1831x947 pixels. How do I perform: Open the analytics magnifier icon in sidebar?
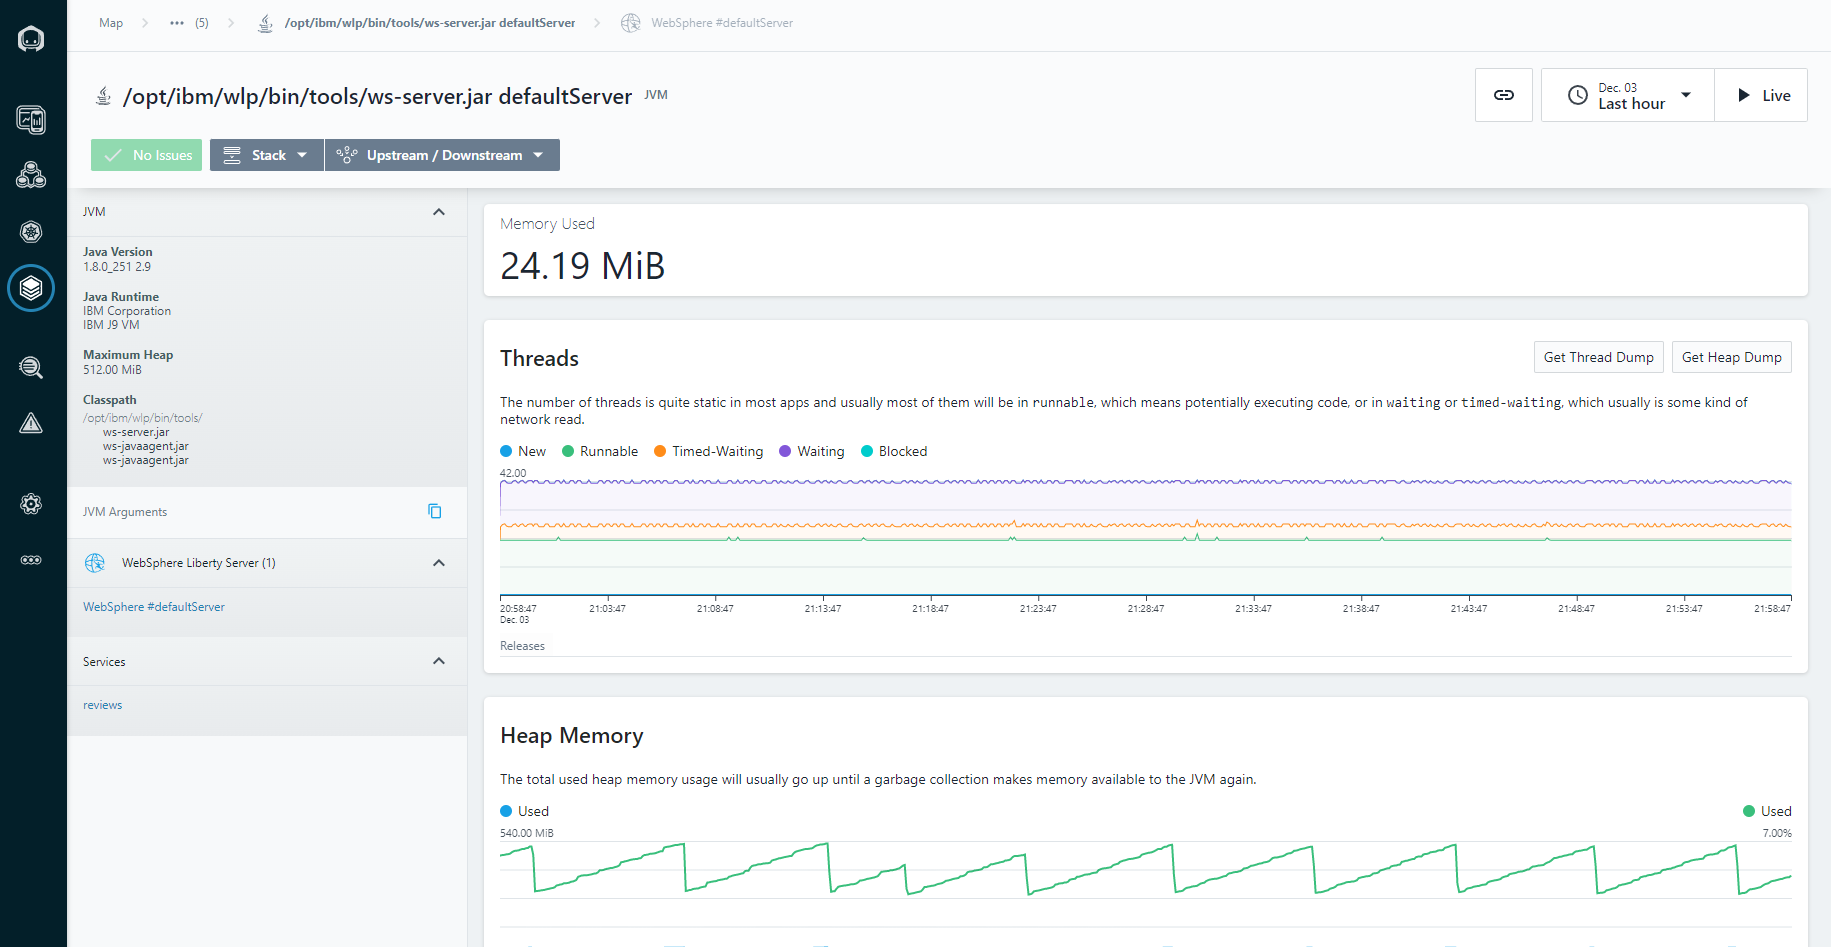point(31,367)
